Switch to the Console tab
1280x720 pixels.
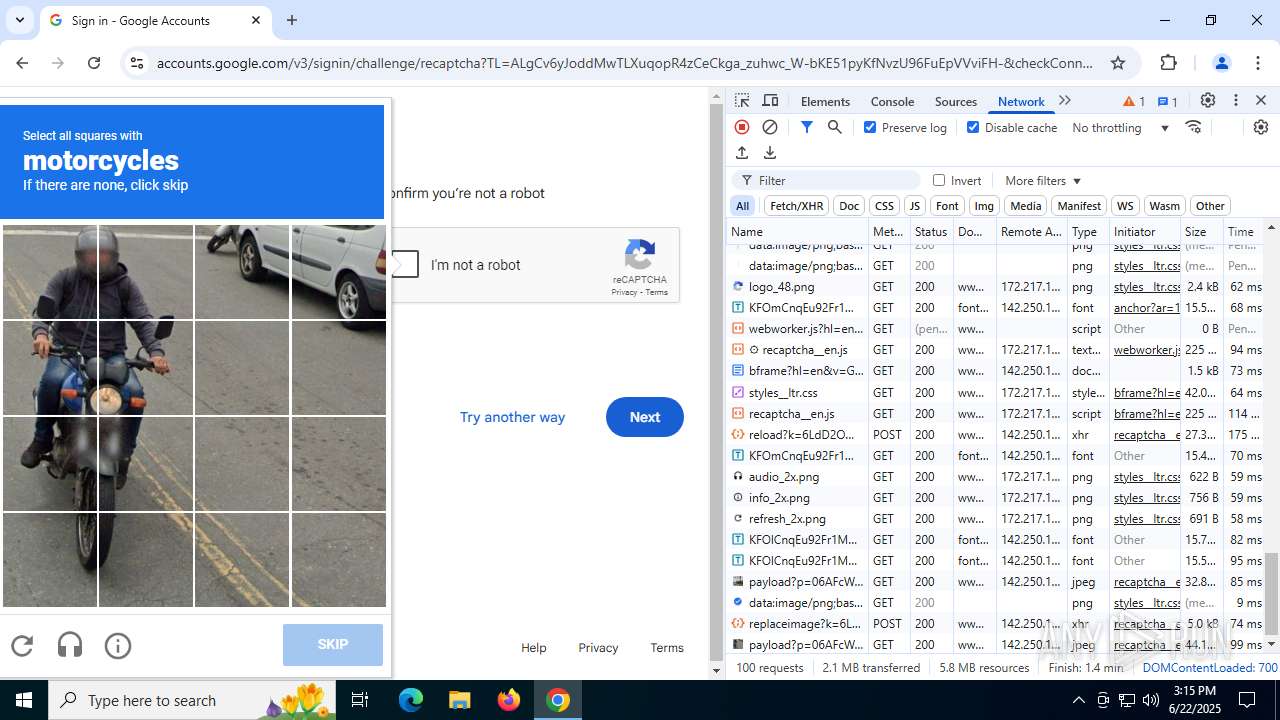click(x=892, y=101)
